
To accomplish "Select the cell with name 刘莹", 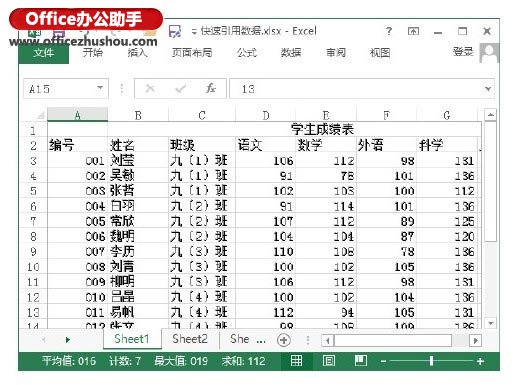I will [x=138, y=161].
